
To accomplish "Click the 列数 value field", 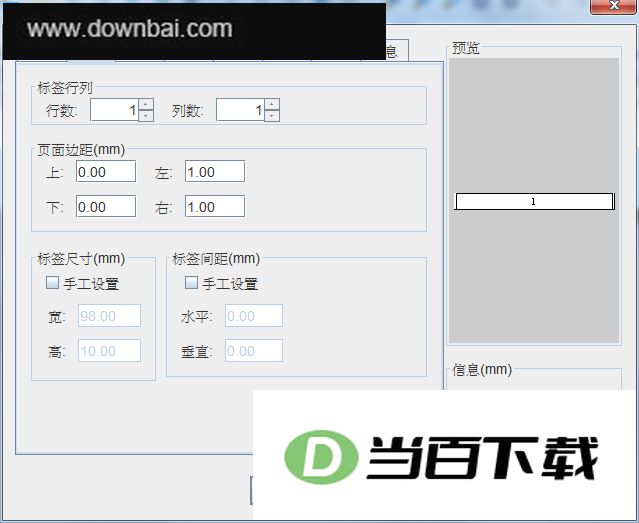I will (x=240, y=110).
